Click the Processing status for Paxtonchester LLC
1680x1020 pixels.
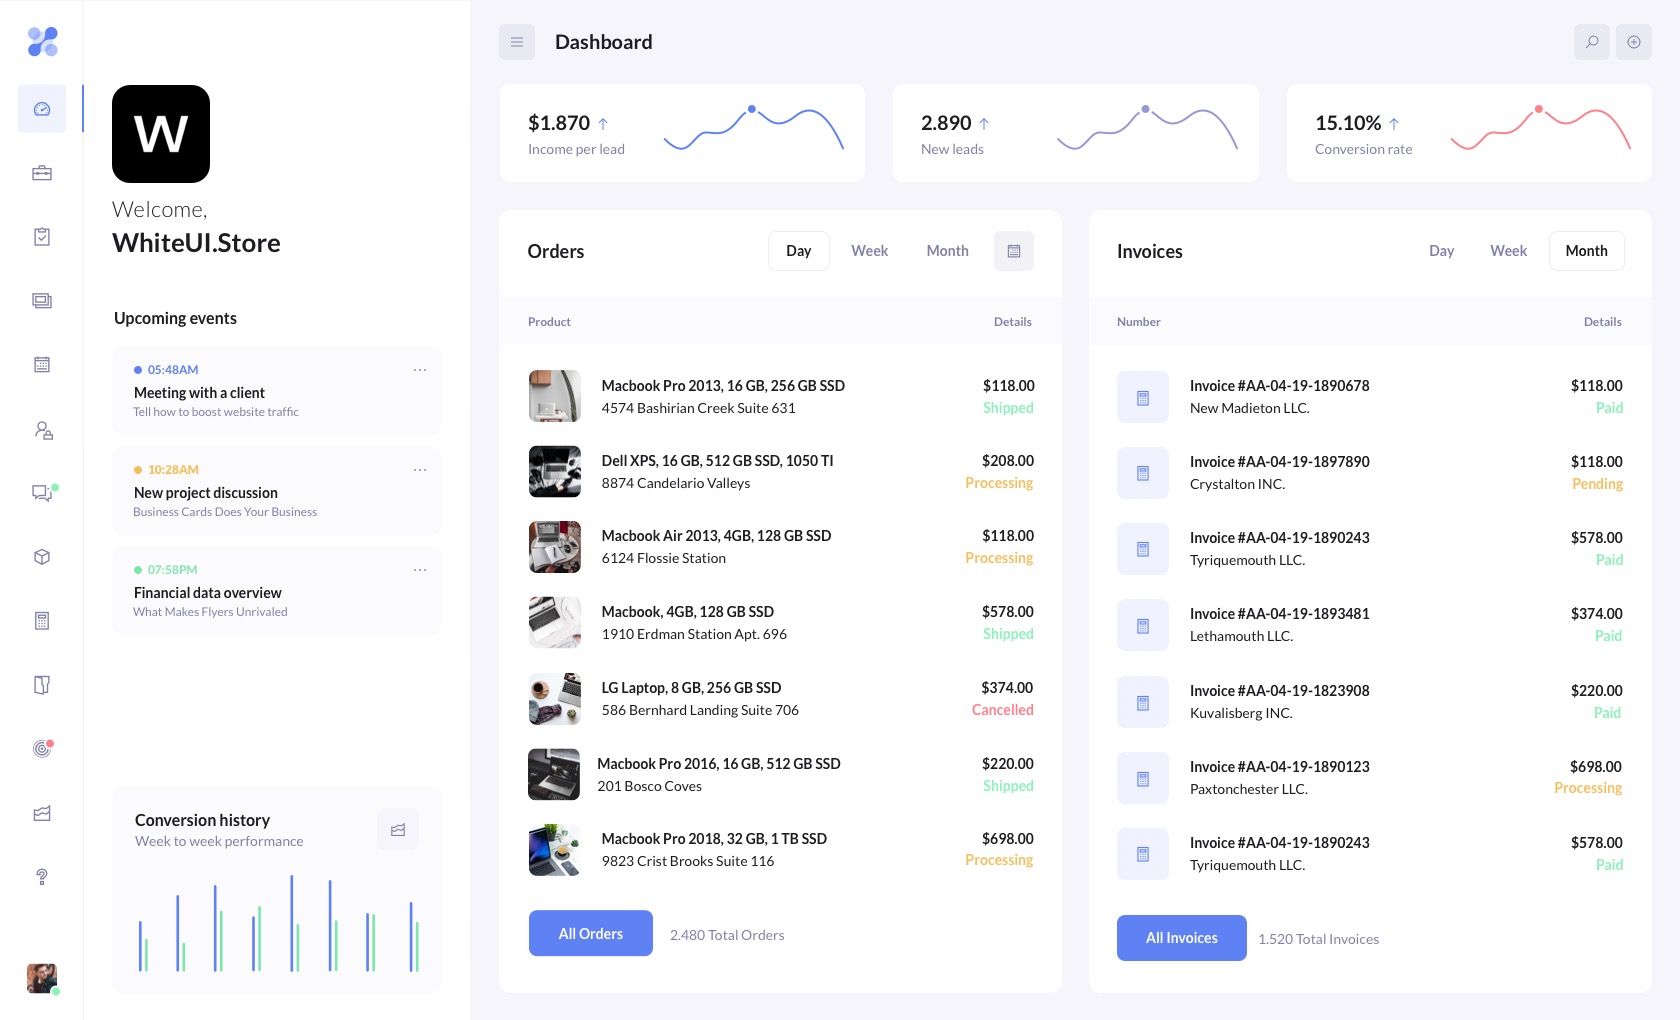coord(1589,788)
